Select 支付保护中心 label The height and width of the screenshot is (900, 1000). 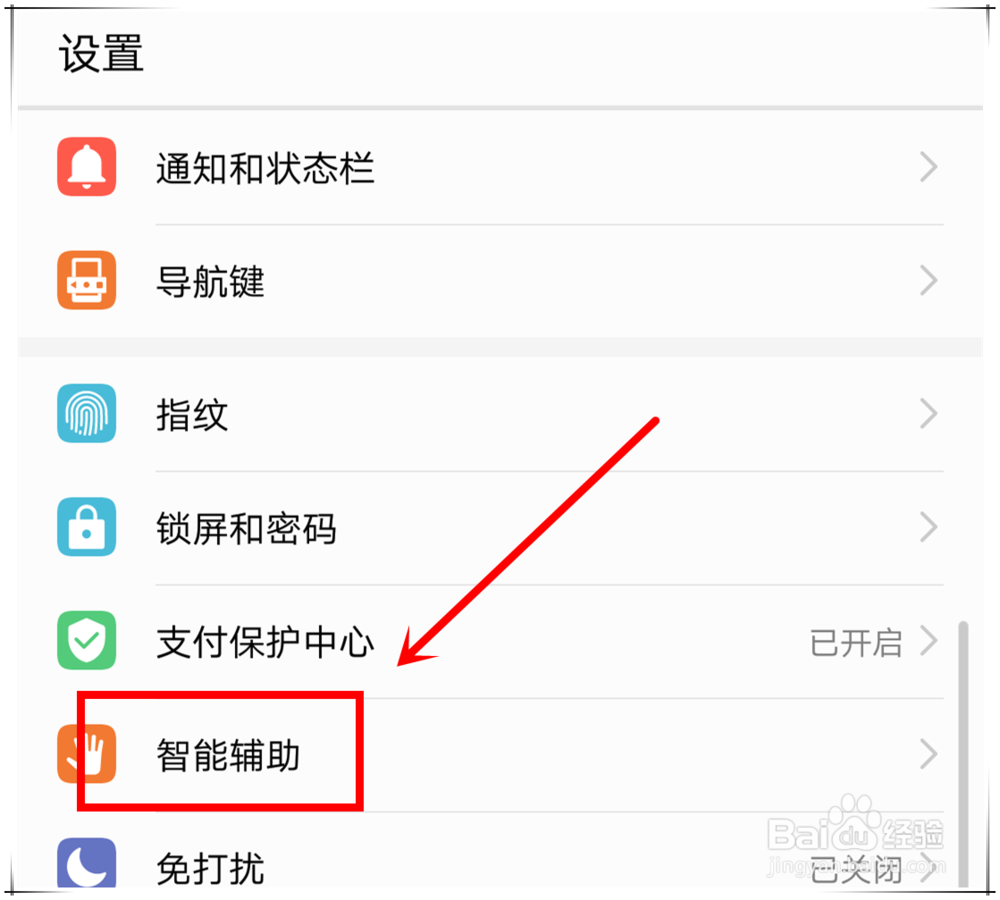(265, 642)
